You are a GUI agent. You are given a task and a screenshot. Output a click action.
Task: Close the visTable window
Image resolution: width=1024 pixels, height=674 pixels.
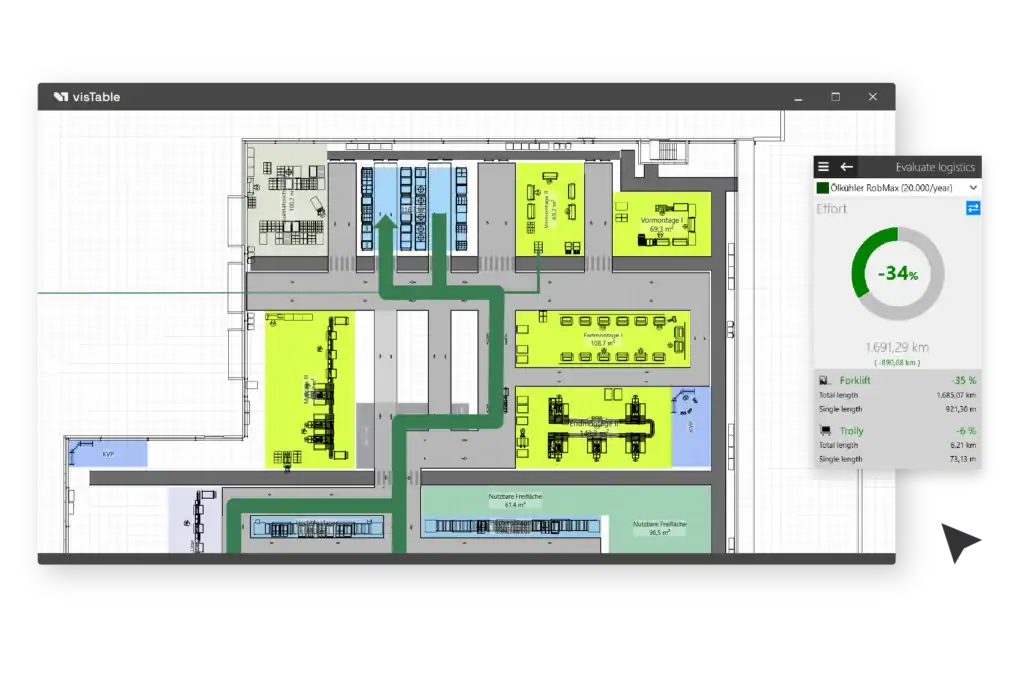click(872, 97)
